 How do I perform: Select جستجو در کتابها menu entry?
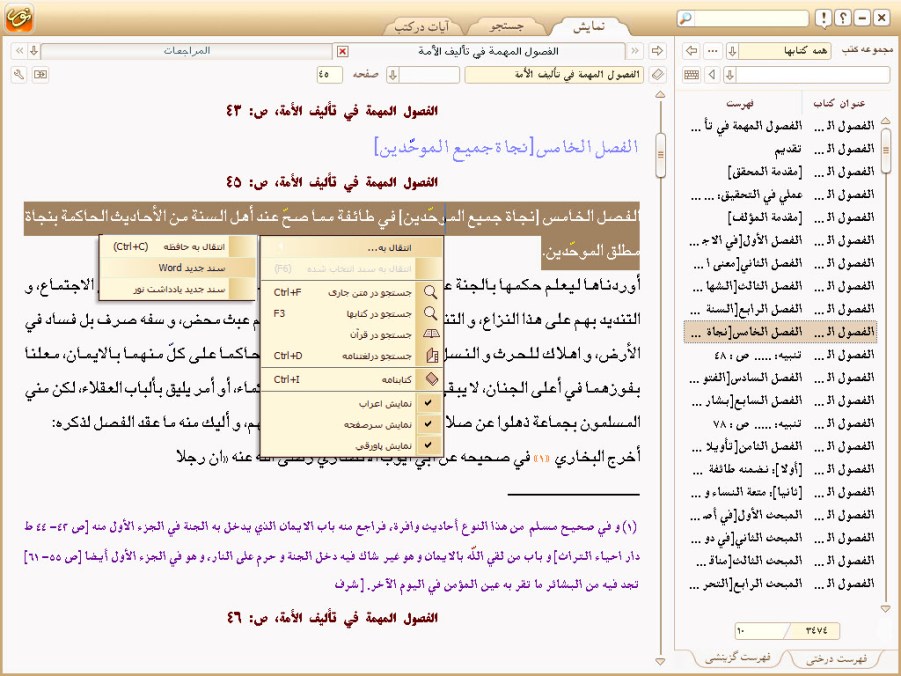coord(352,313)
